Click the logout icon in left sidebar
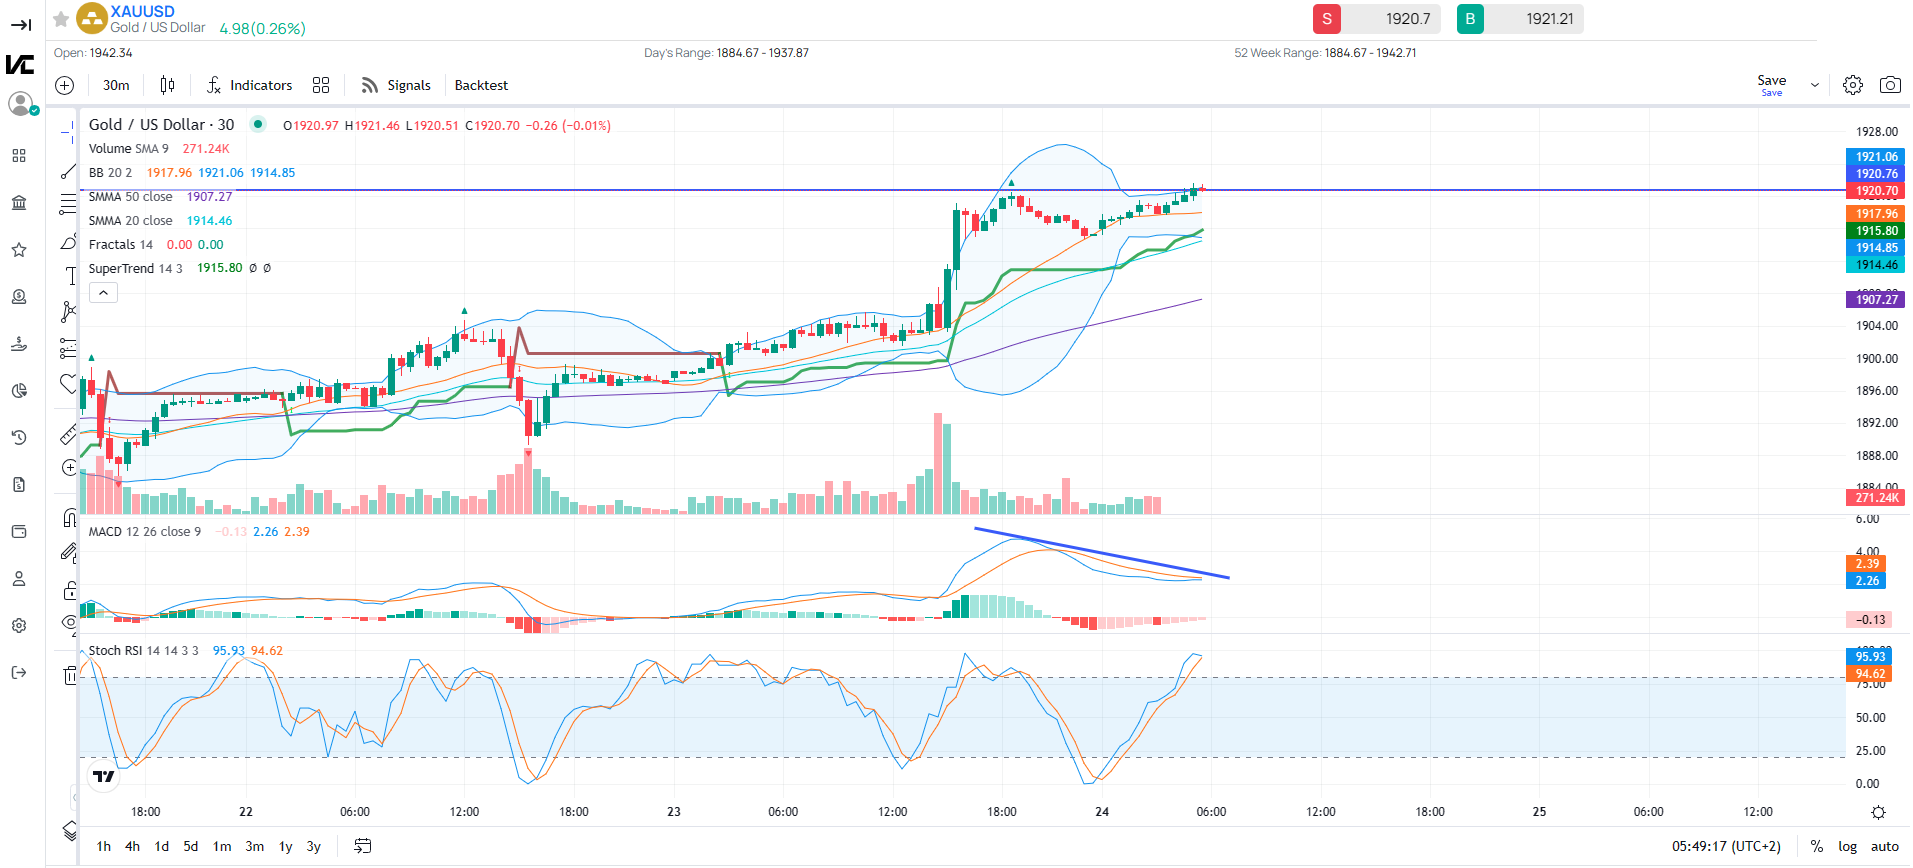This screenshot has width=1913, height=868. coord(19,672)
